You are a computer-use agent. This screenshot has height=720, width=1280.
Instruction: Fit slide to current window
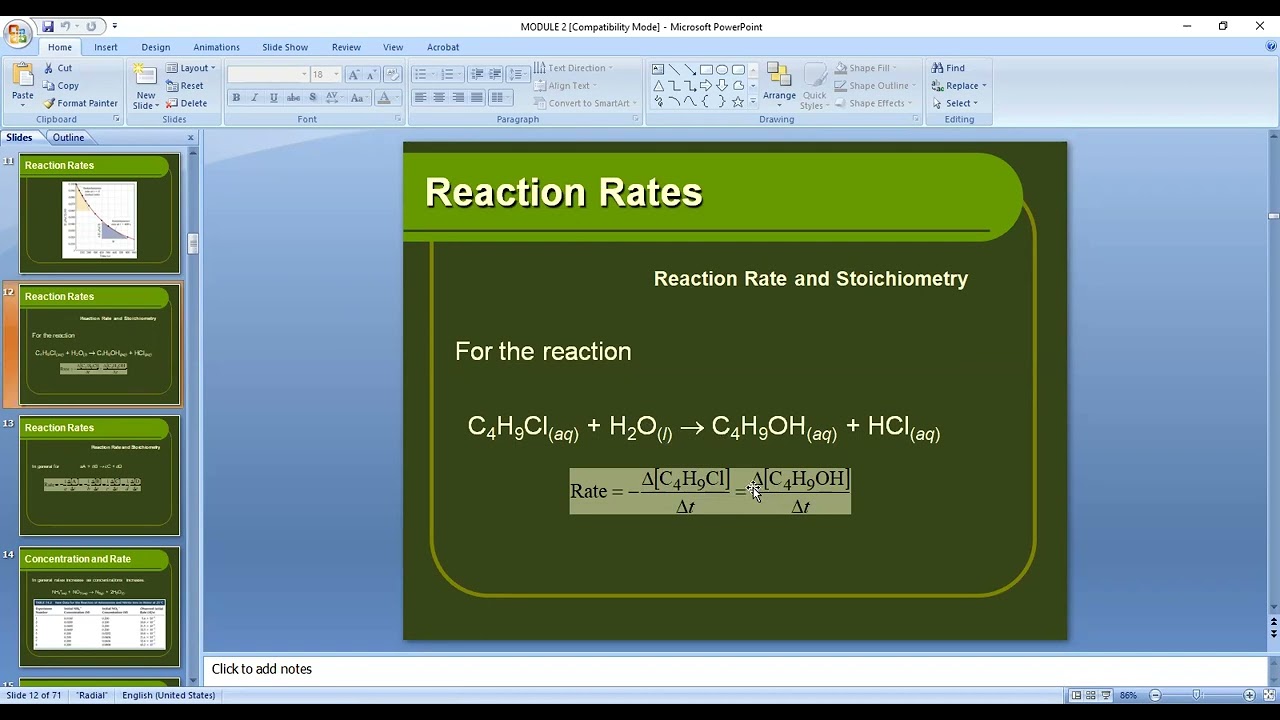[x=1268, y=695]
